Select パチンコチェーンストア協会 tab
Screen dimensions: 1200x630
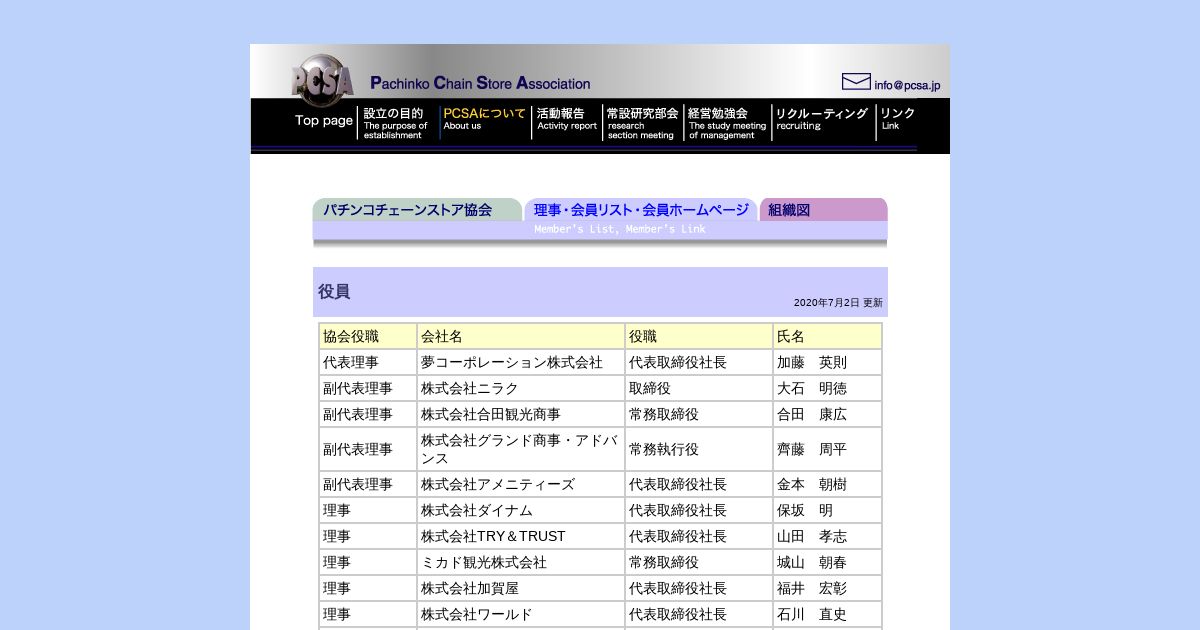pos(417,210)
